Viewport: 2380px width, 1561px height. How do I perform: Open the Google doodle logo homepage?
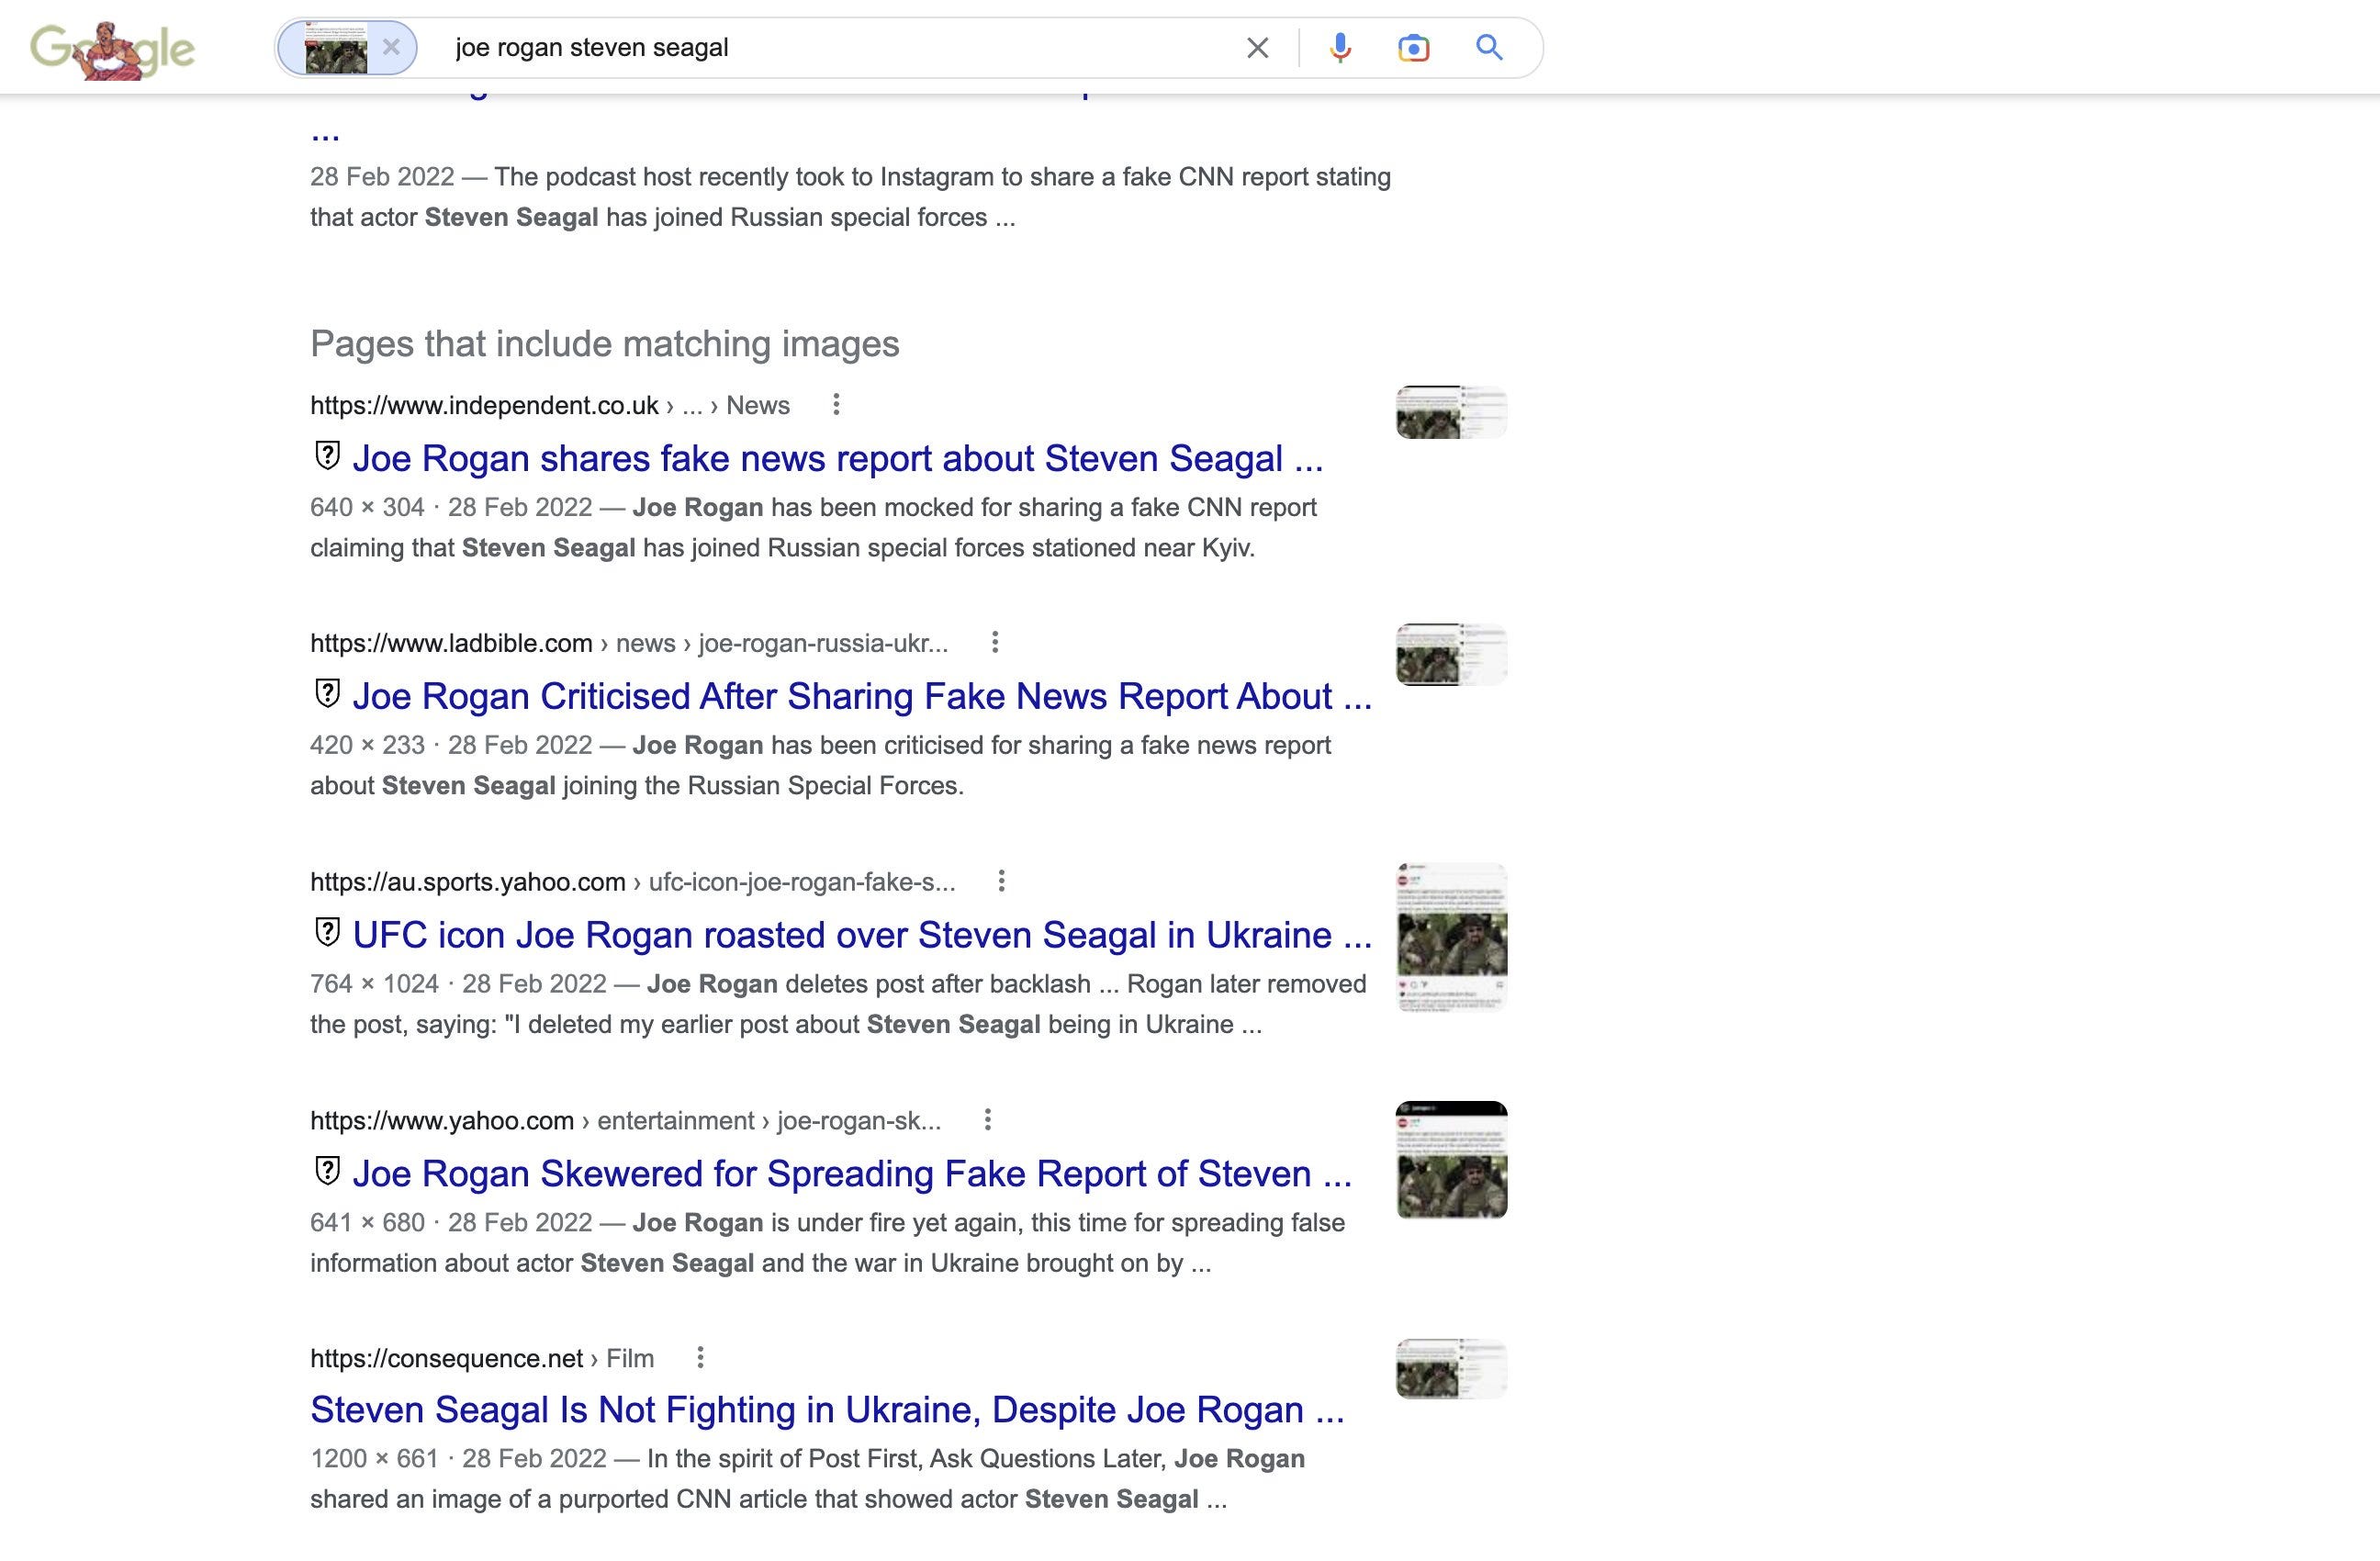tap(113, 49)
